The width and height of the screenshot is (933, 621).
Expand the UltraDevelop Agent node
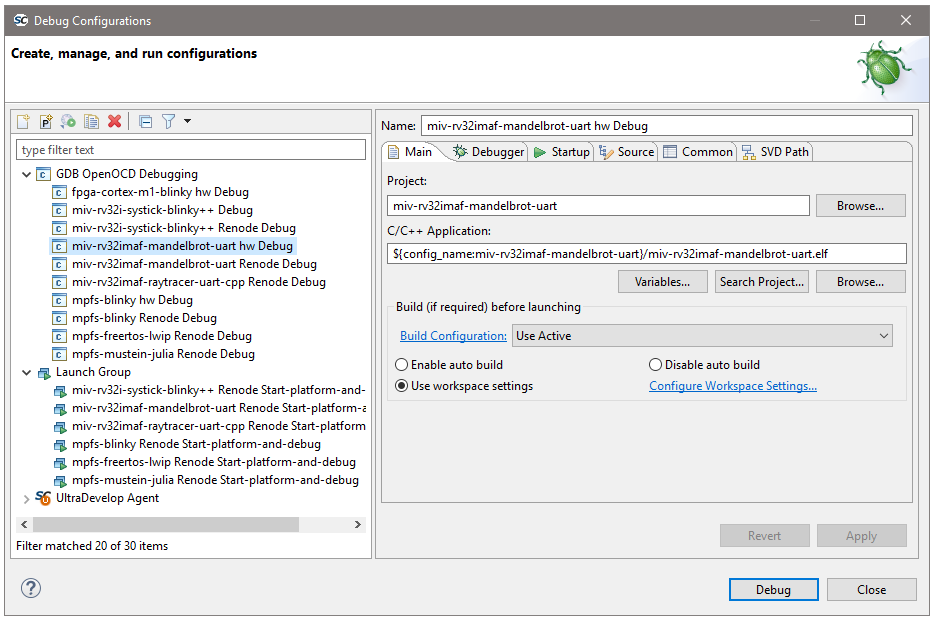26,499
